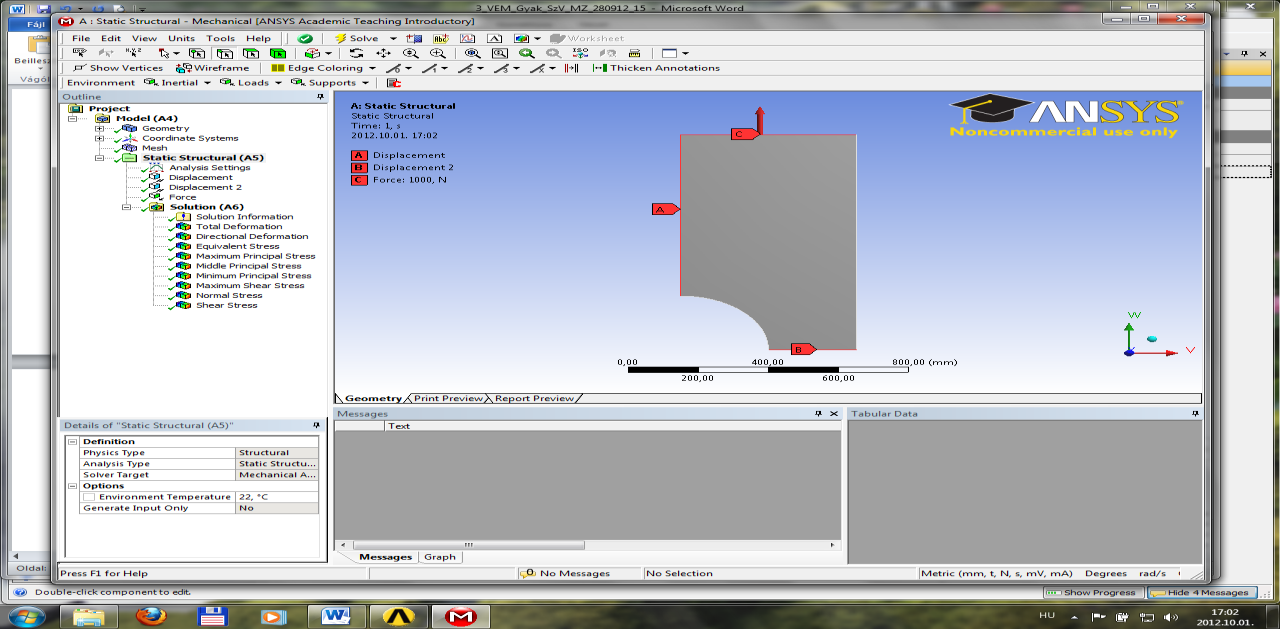Screen dimensions: 1280x629
Task: Collapse the Solution (A6) node
Action: (x=126, y=207)
